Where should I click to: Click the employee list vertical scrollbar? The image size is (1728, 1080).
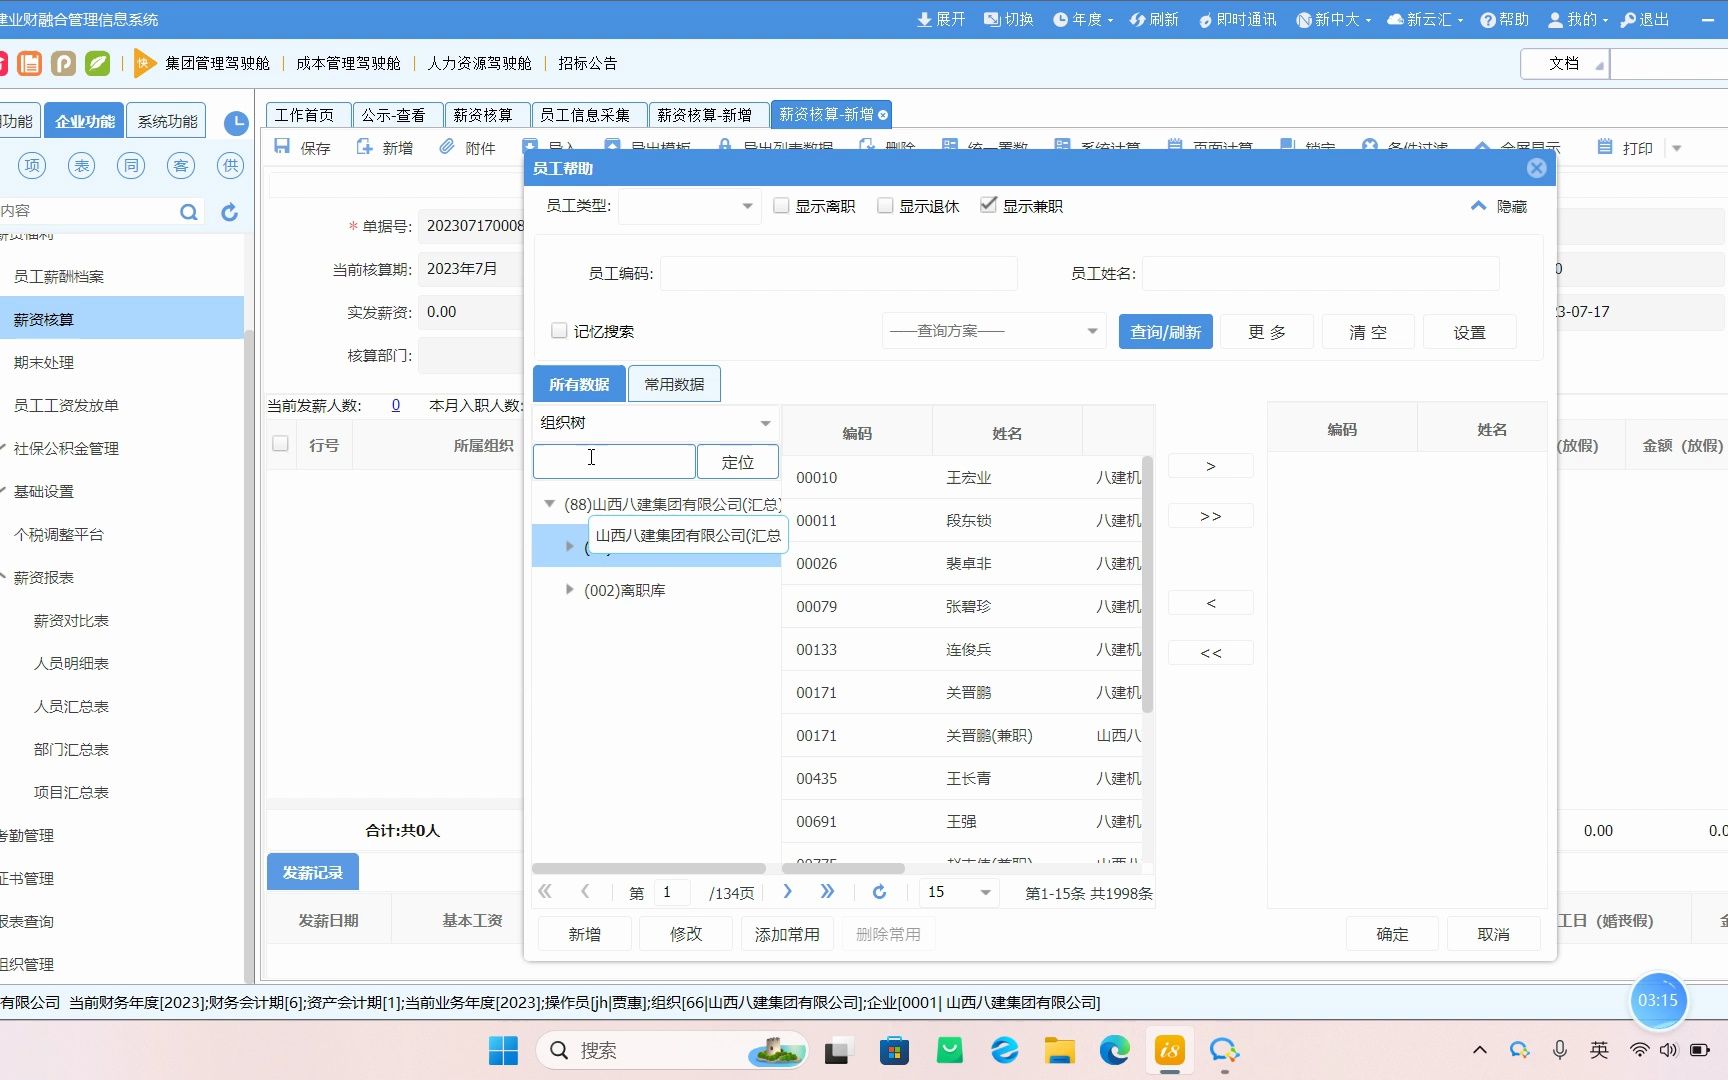1147,585
